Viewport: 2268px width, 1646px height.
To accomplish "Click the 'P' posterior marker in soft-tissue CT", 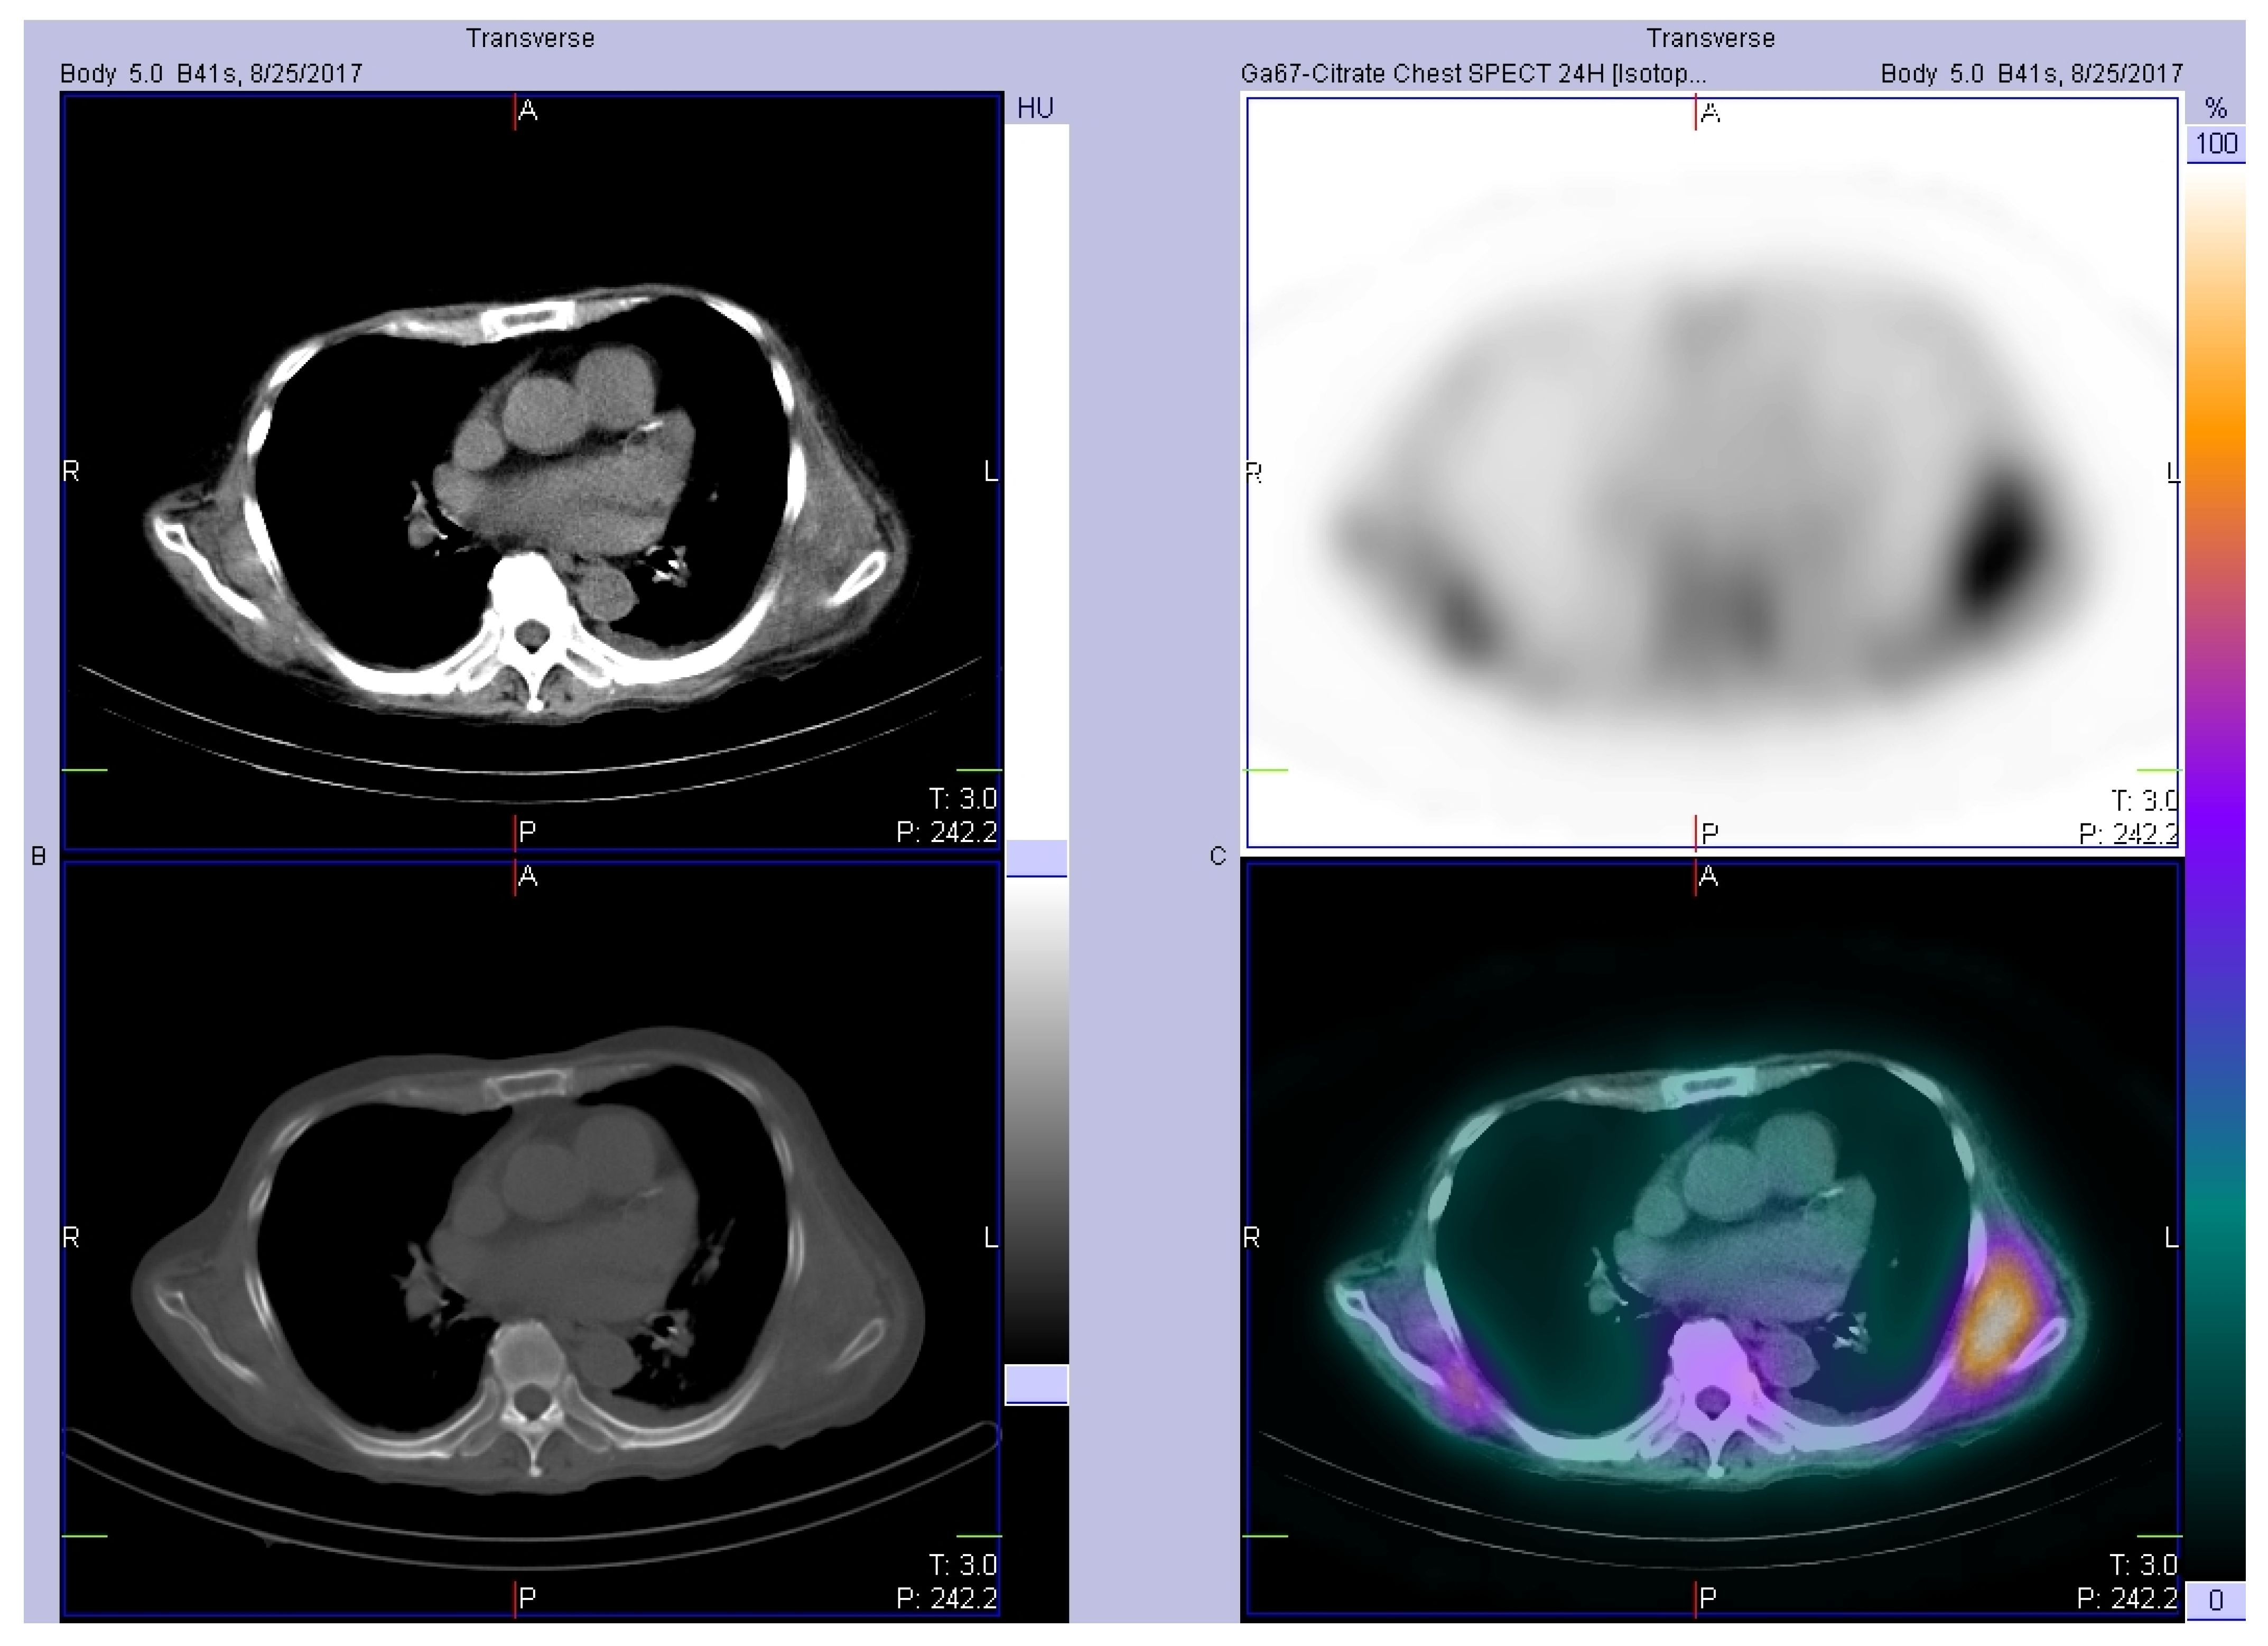I will click(528, 832).
